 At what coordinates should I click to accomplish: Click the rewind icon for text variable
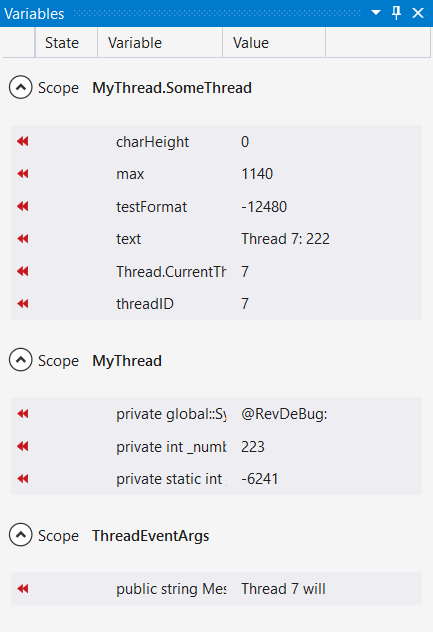pyautogui.click(x=23, y=239)
